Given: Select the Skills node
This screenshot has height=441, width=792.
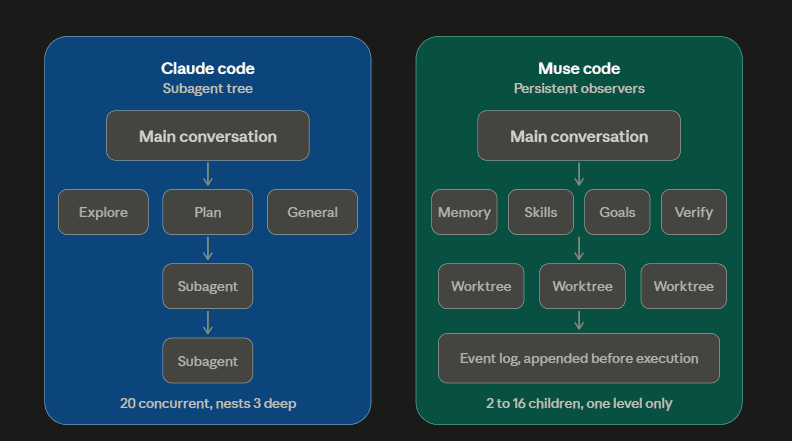Looking at the screenshot, I should [541, 212].
